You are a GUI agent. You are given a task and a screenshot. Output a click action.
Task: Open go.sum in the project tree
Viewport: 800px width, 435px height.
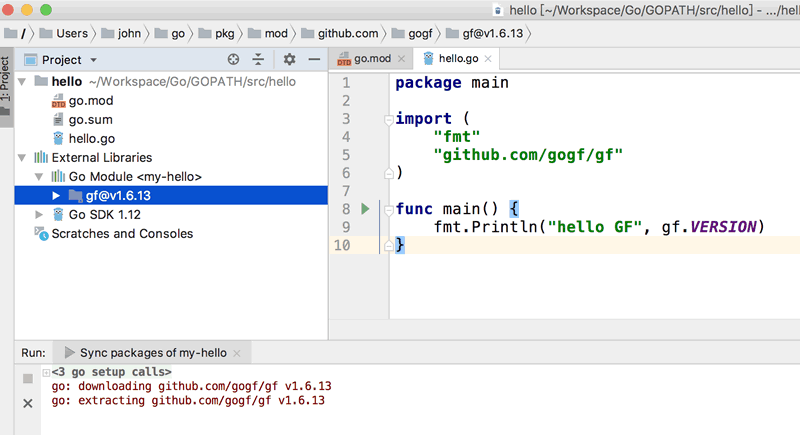coord(90,119)
